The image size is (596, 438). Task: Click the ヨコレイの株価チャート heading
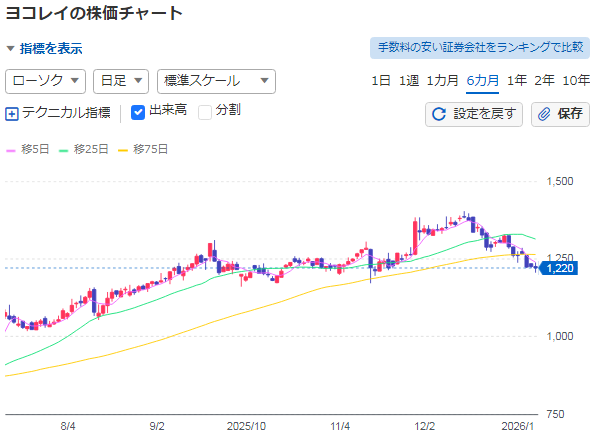(x=94, y=13)
